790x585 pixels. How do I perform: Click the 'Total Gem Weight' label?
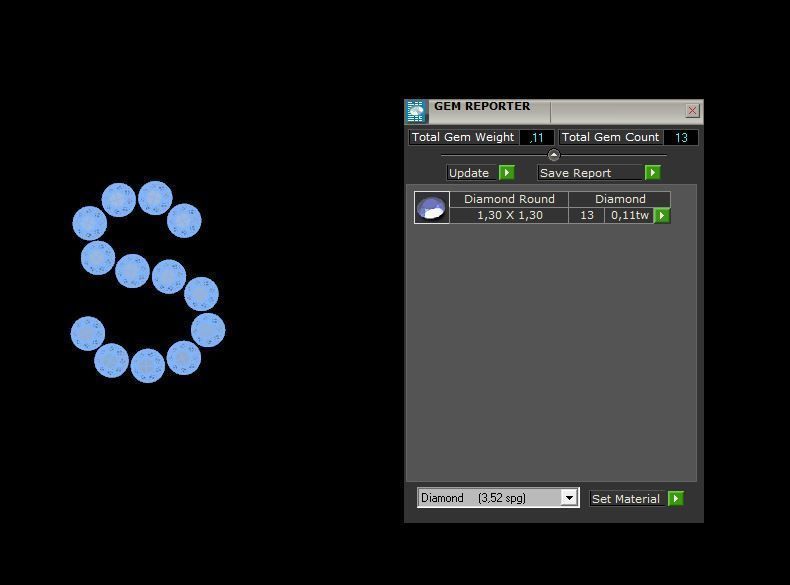pyautogui.click(x=463, y=137)
